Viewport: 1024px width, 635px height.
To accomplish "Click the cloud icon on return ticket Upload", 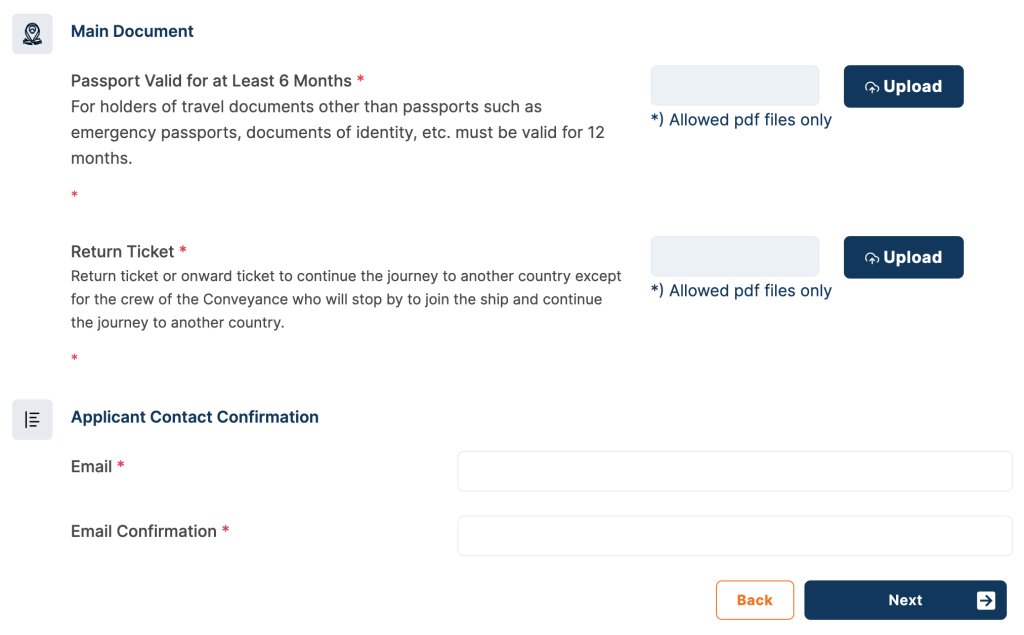I will coord(872,258).
